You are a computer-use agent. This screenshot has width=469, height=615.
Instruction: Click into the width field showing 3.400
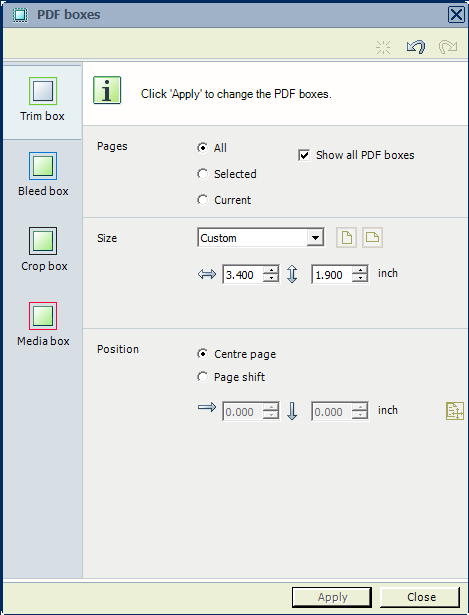[243, 275]
